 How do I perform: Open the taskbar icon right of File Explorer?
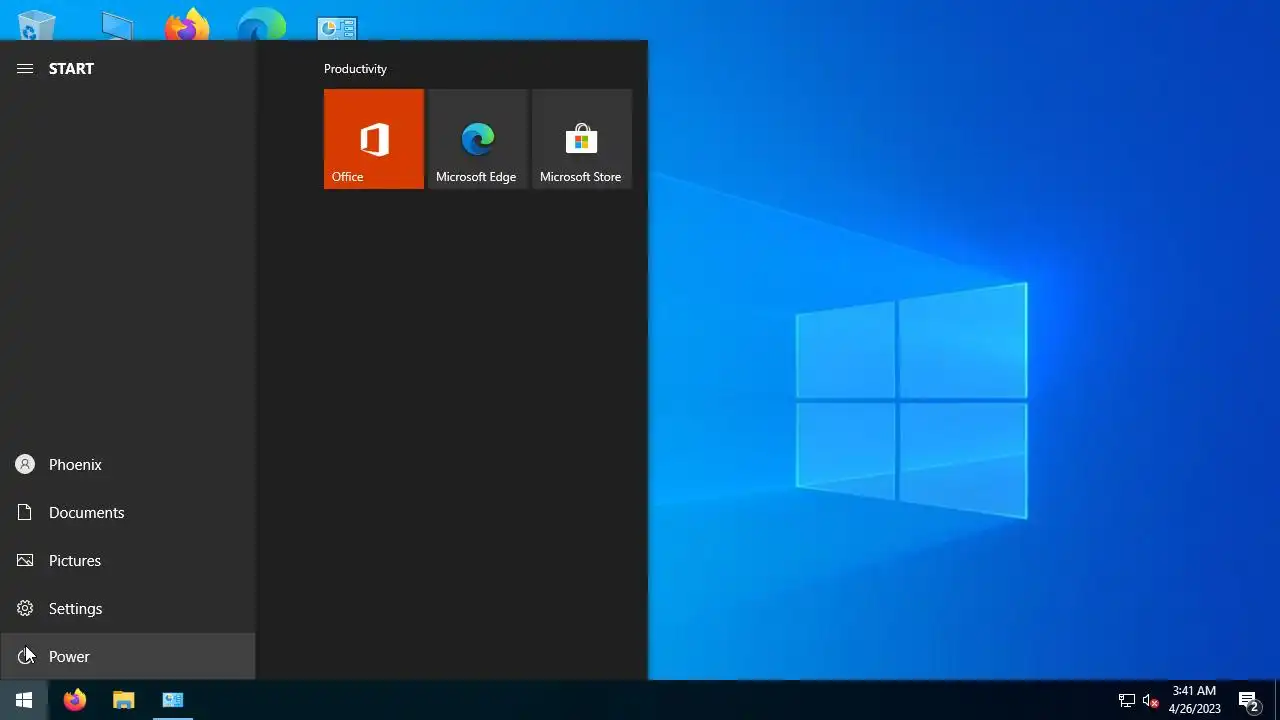pos(173,700)
